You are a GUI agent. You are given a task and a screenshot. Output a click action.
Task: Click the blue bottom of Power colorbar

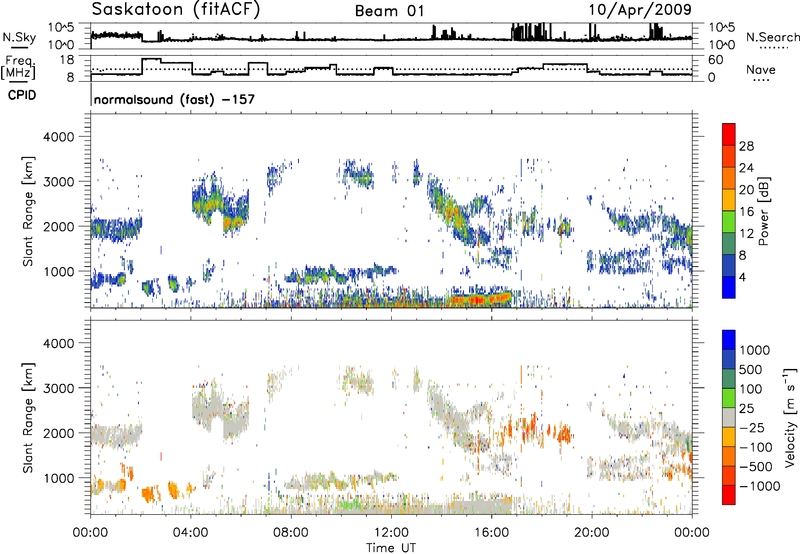(729, 287)
